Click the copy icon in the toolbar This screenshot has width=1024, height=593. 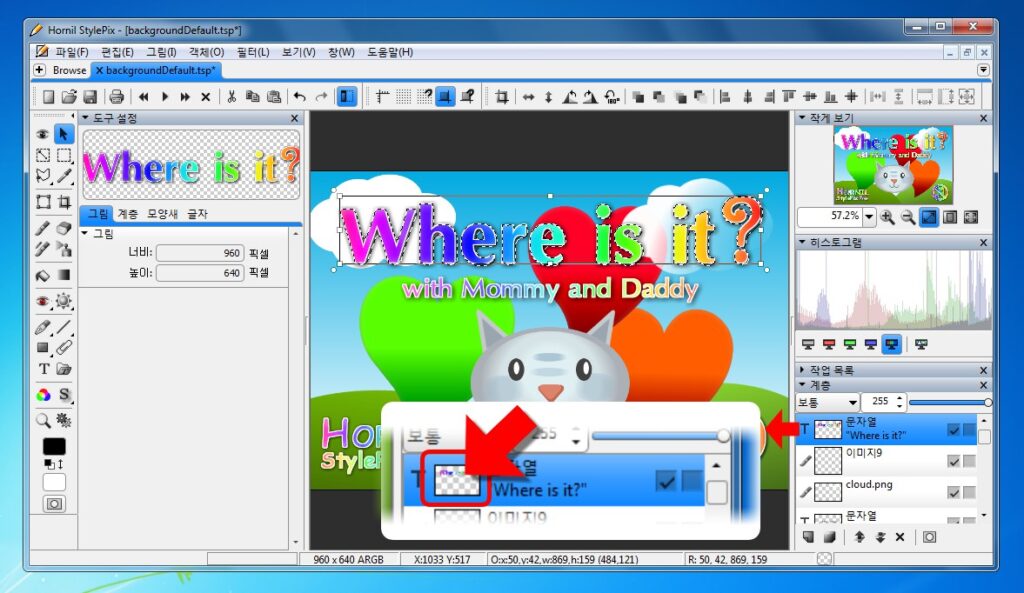click(x=253, y=97)
